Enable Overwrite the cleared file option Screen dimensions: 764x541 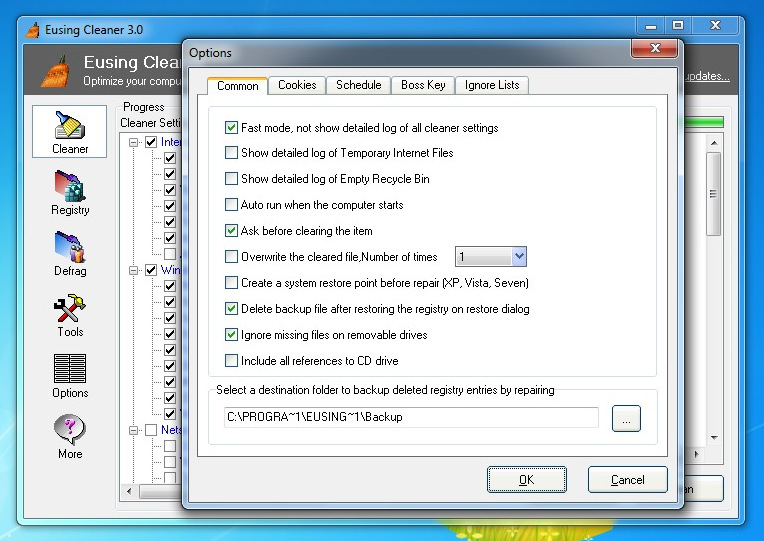click(x=231, y=256)
